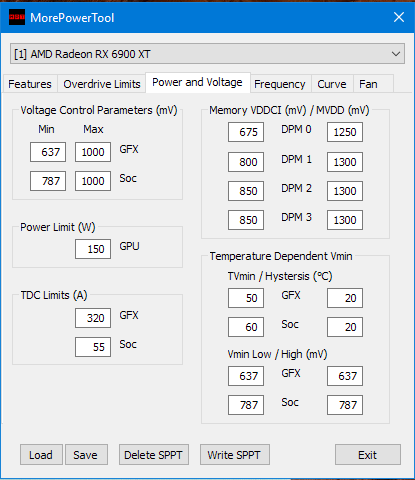The height and width of the screenshot is (480, 415).
Task: Click the Soc Max voltage field
Action: tap(93, 181)
